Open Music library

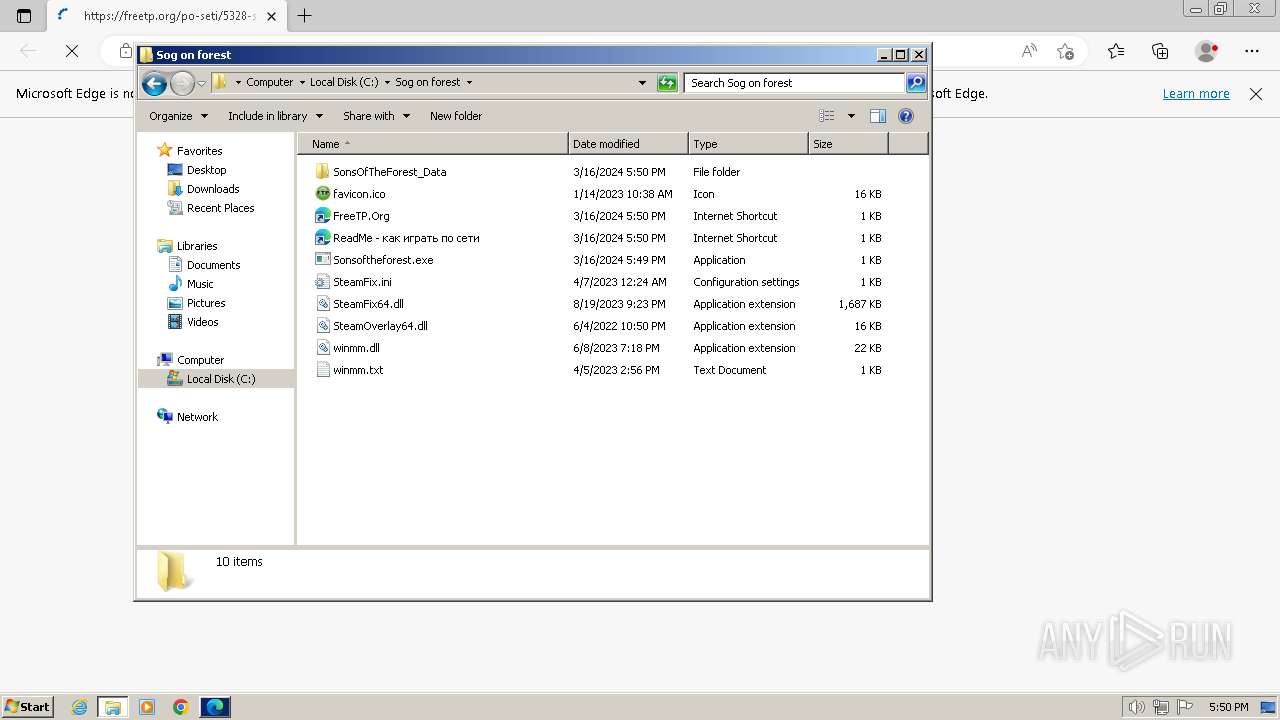(200, 284)
